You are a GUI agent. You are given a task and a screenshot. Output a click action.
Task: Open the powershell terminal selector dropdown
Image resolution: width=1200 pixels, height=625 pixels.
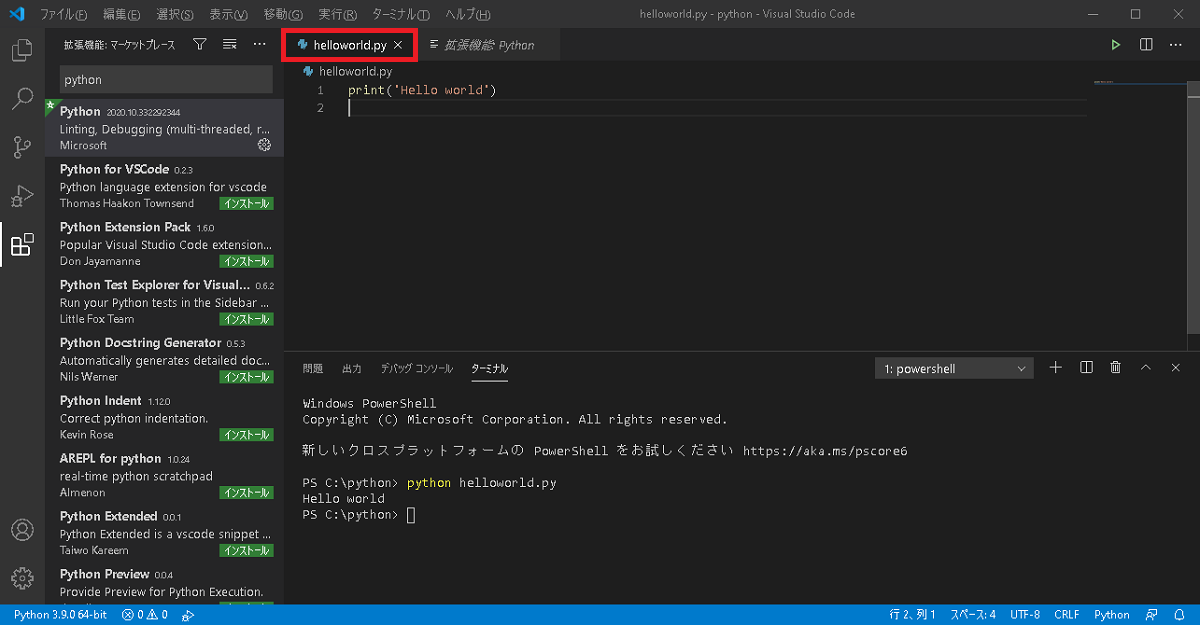coord(954,369)
